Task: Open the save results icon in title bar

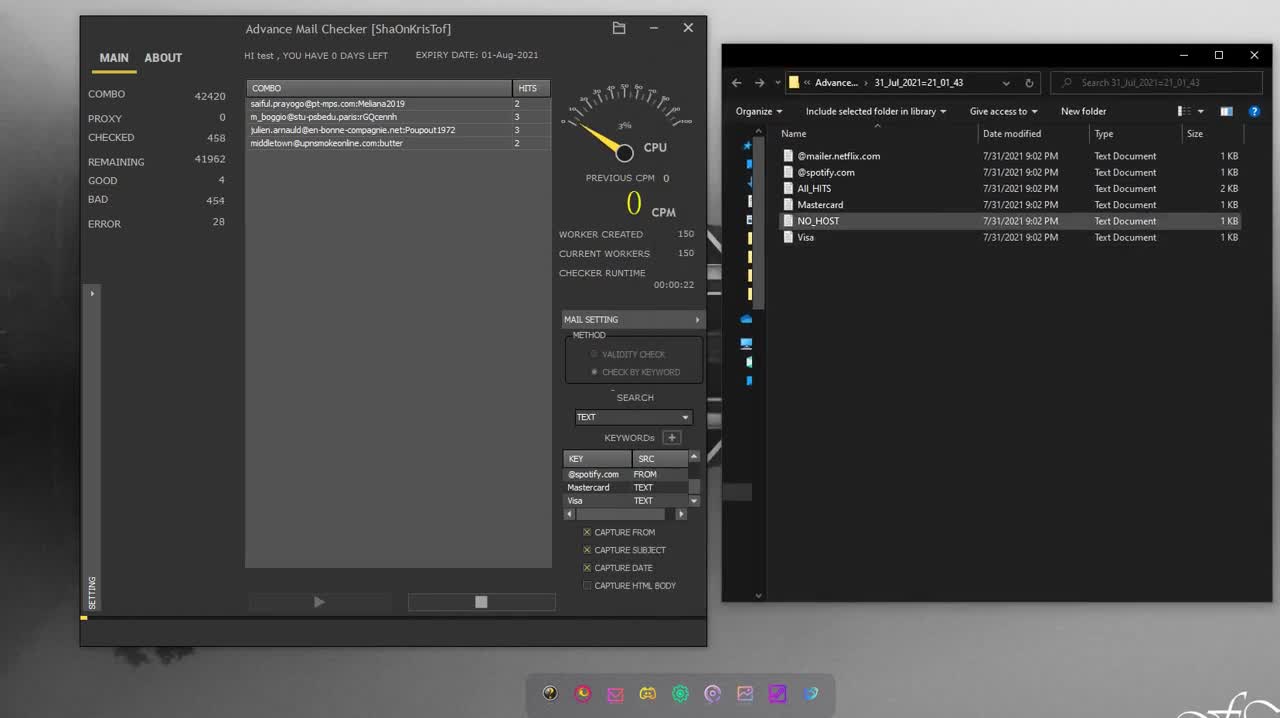Action: pyautogui.click(x=618, y=28)
